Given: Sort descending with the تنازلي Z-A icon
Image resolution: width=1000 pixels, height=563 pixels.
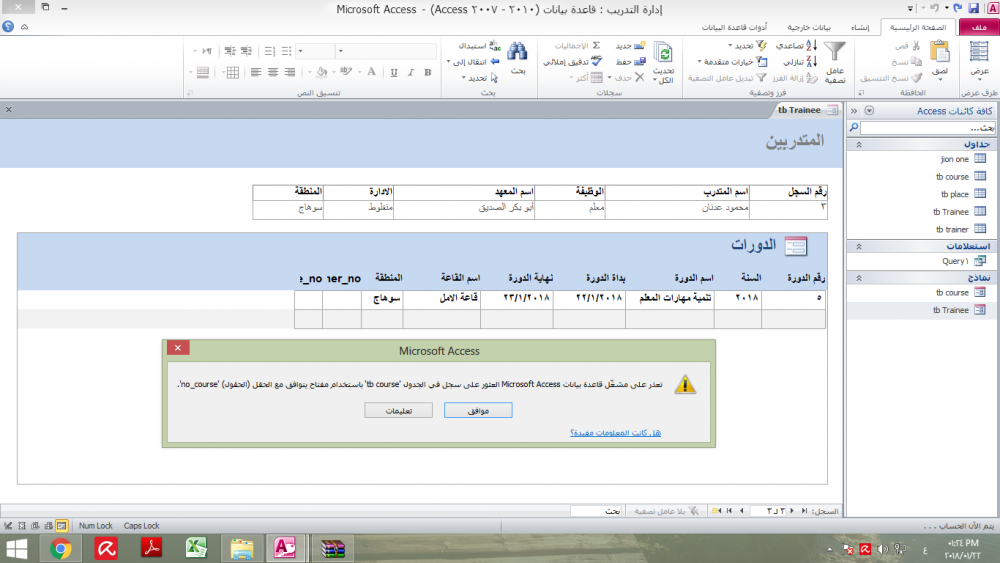Looking at the screenshot, I should 811,61.
